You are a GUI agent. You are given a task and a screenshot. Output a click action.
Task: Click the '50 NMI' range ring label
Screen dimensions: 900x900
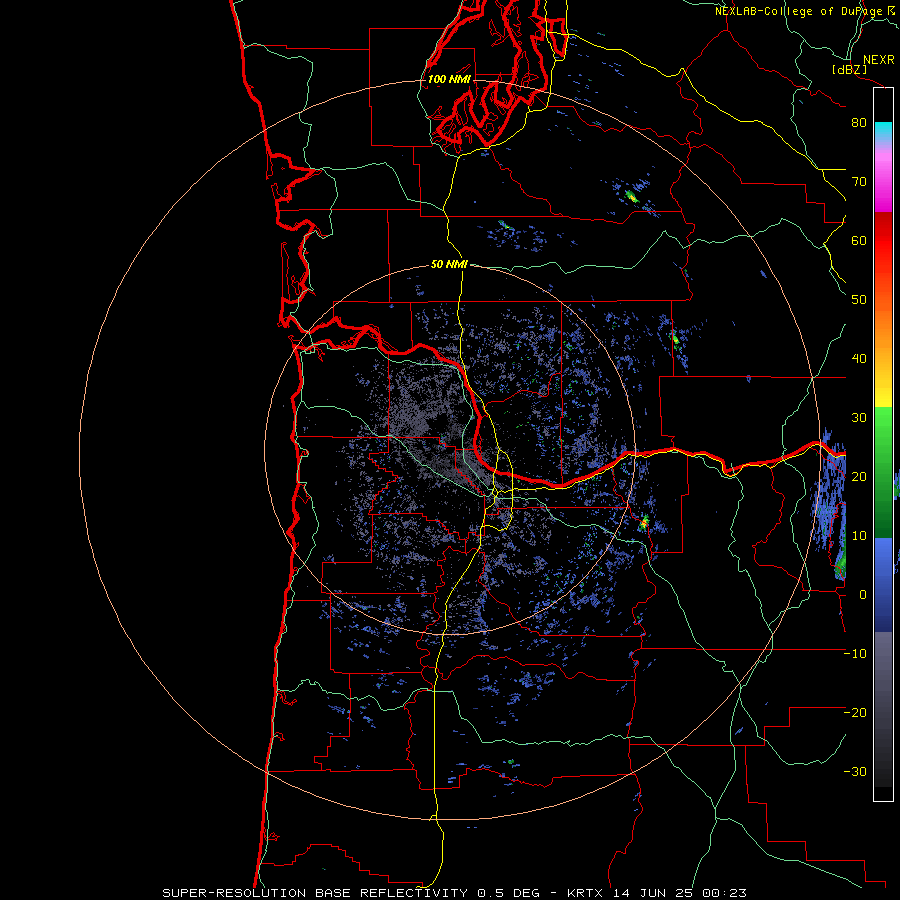point(449,265)
